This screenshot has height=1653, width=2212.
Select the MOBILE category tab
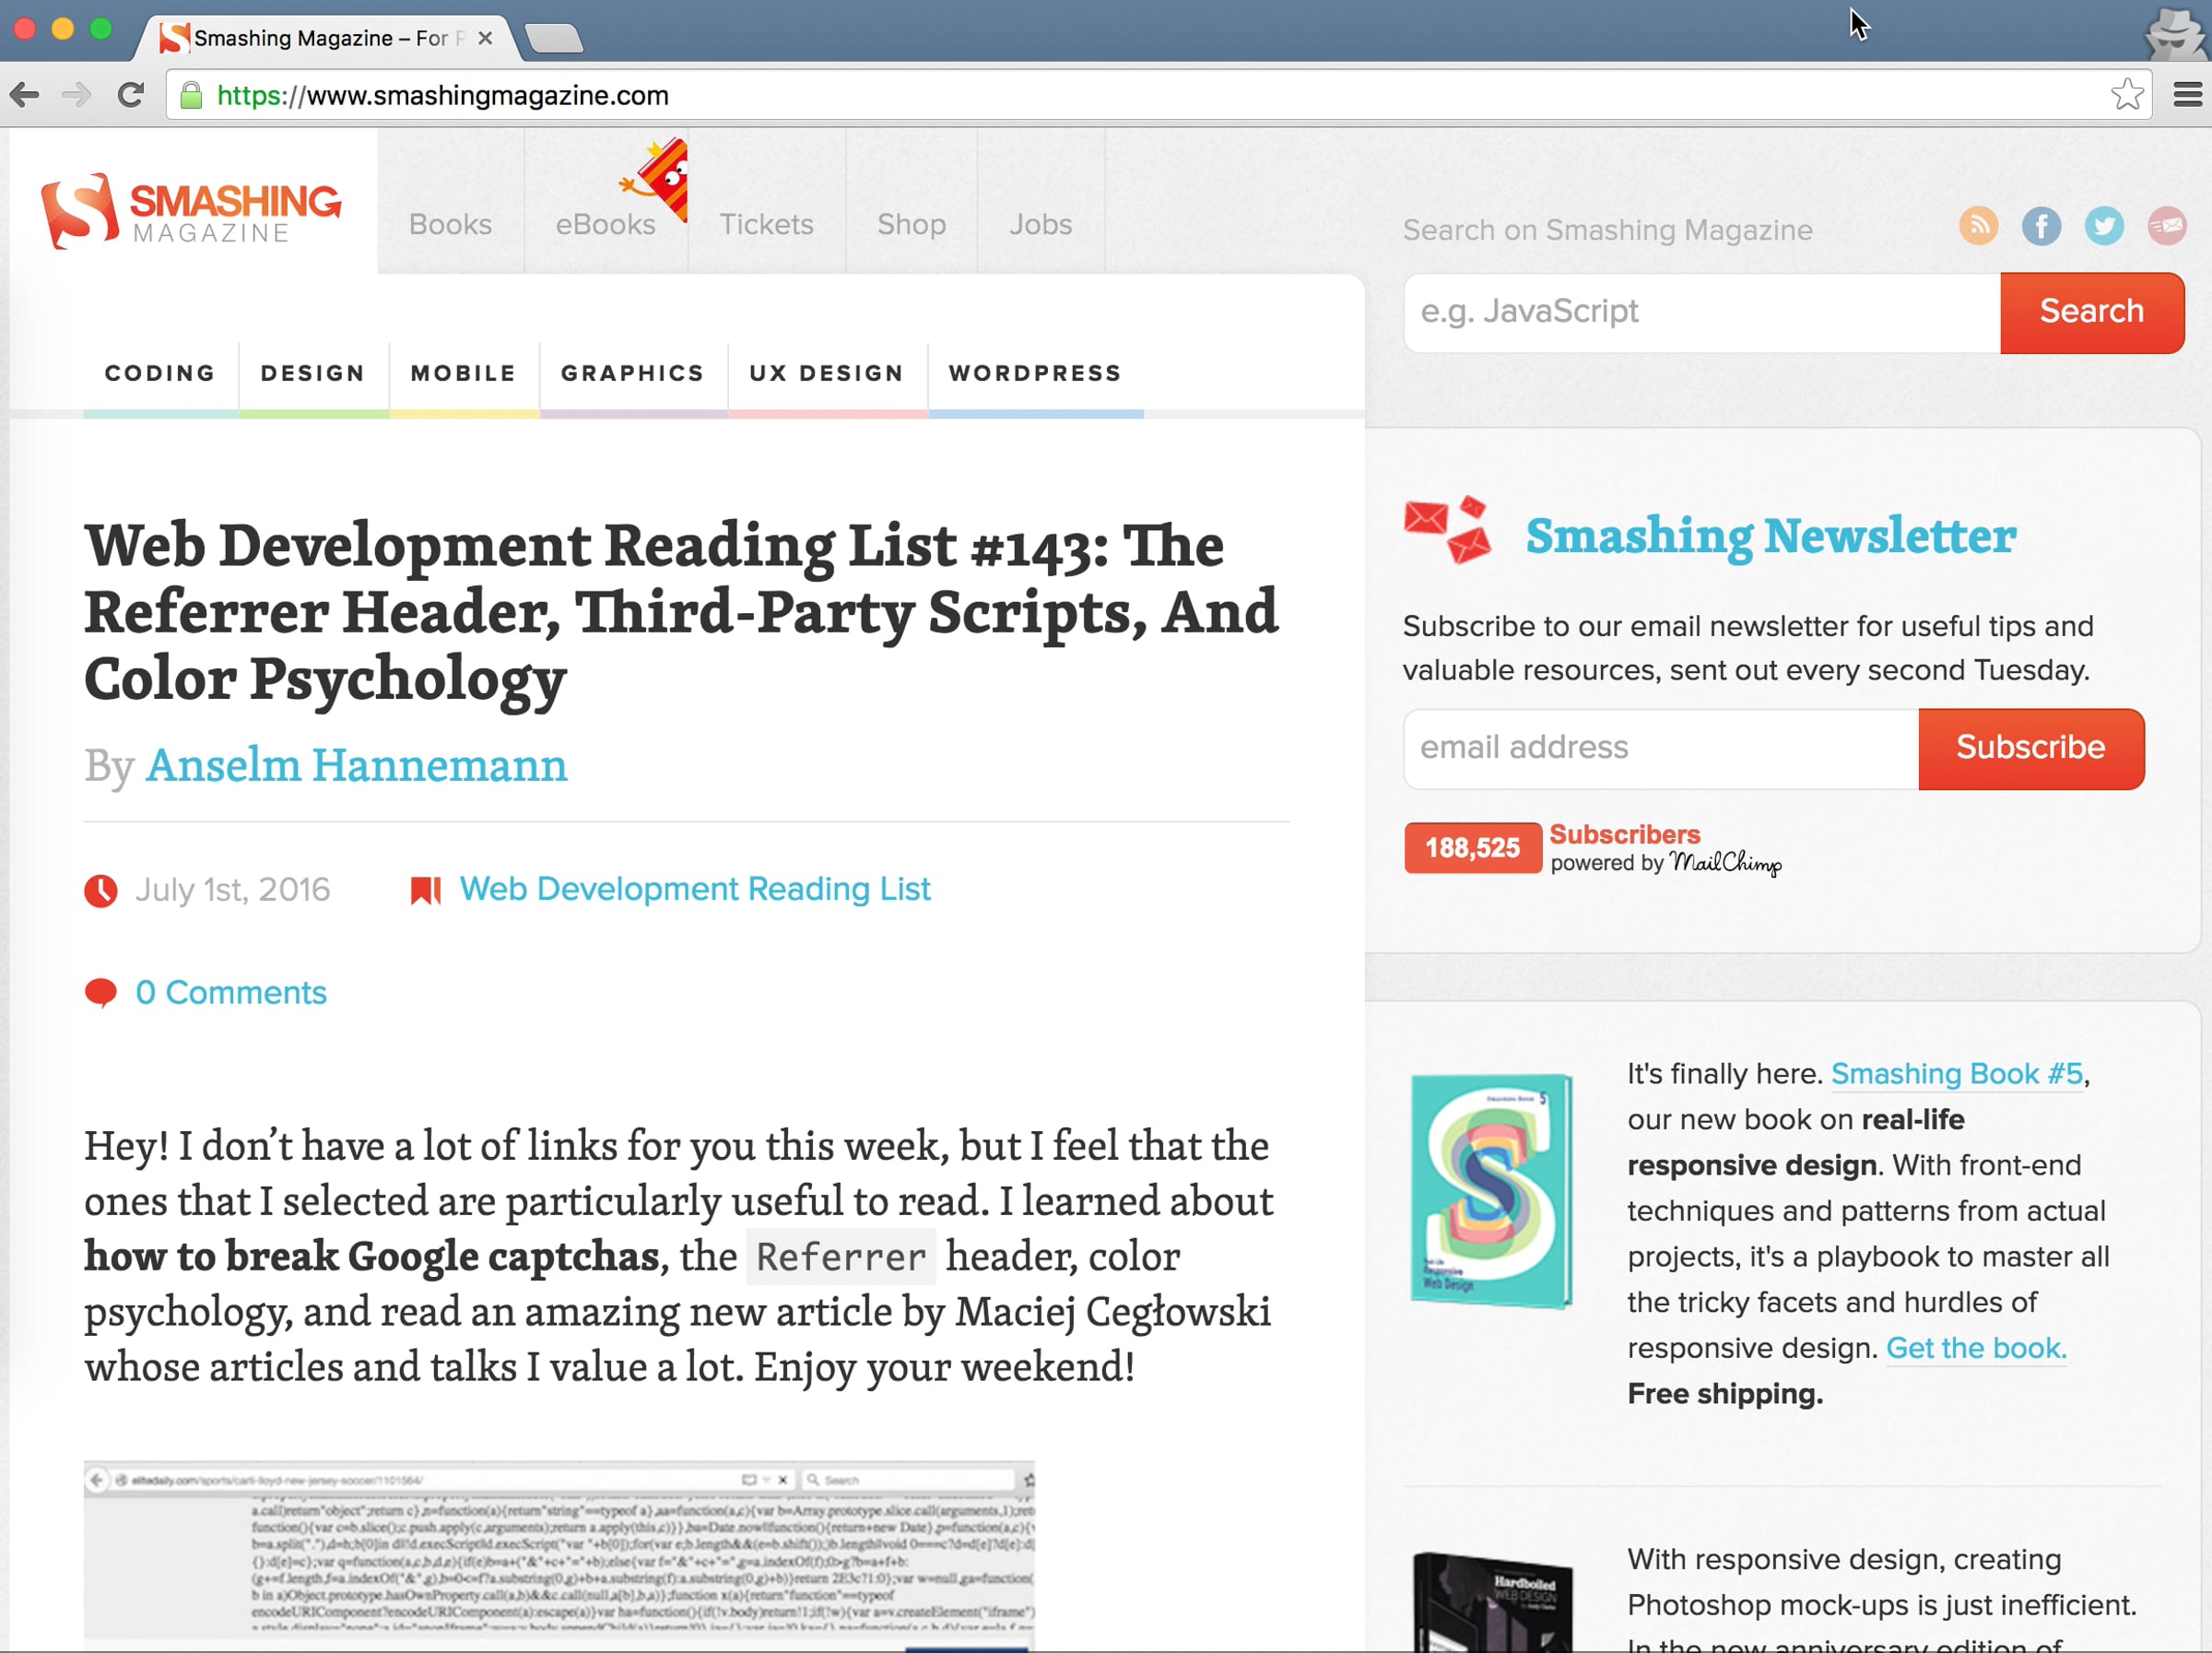tap(463, 373)
